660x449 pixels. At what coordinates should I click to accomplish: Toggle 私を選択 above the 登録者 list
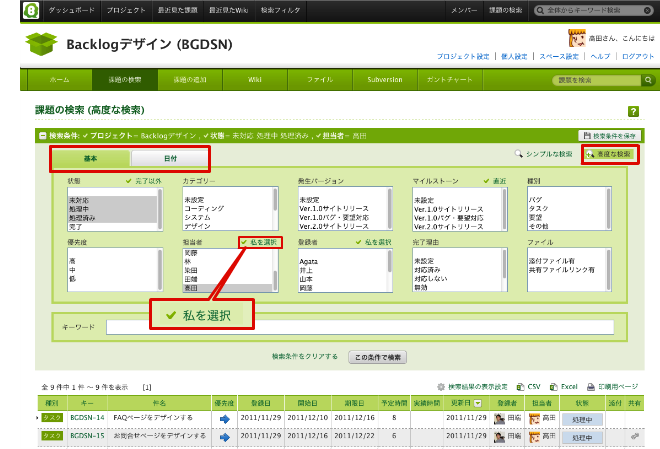point(373,242)
